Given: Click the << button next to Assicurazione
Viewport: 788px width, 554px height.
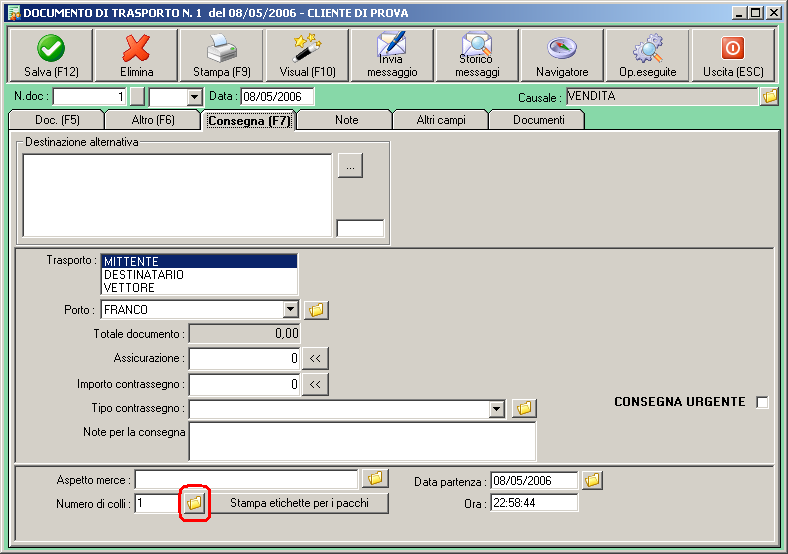Looking at the screenshot, I should pos(315,358).
